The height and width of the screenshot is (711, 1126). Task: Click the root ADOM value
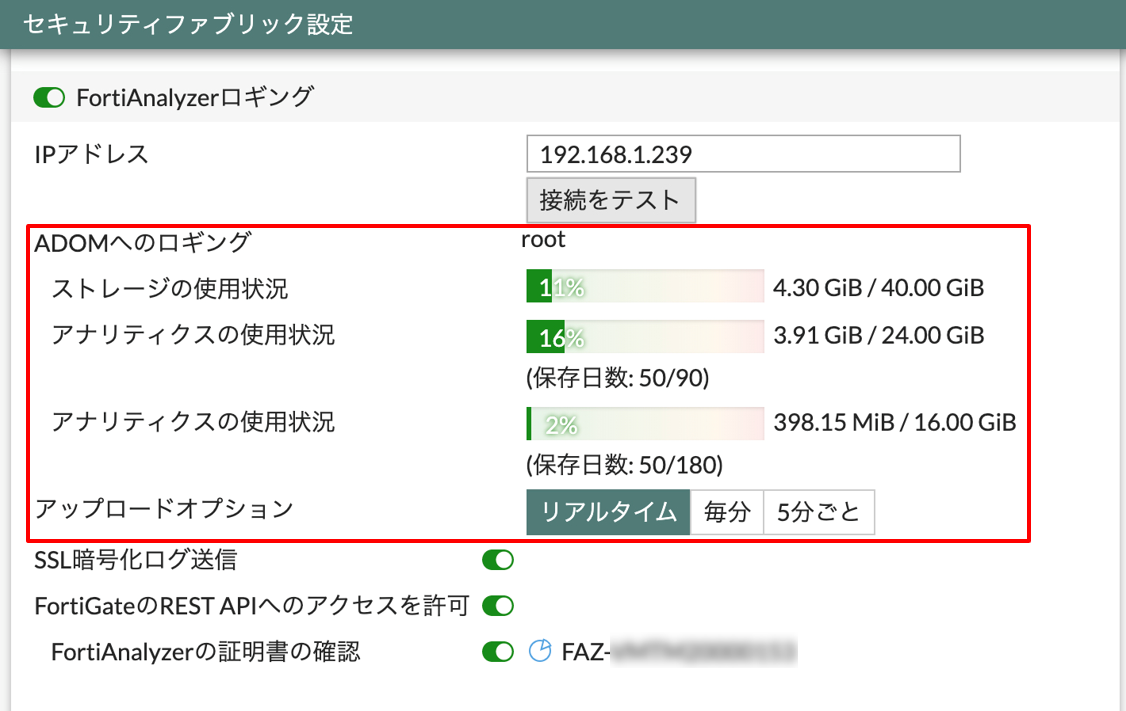tap(544, 240)
